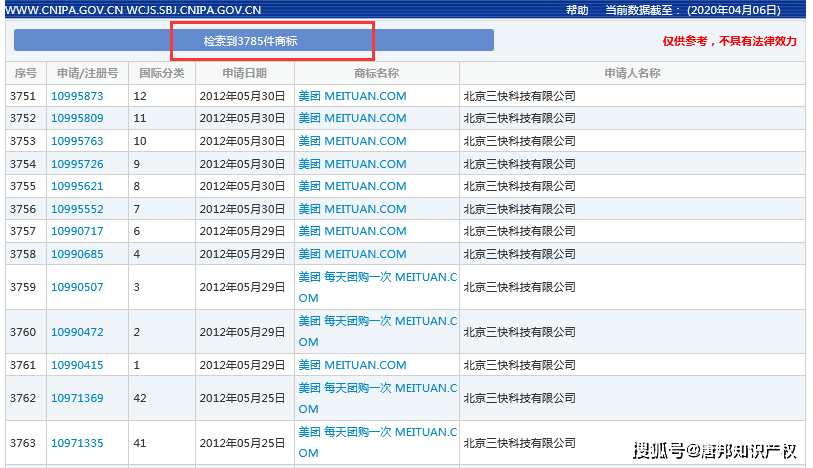Viewport: 813px width, 468px height.
Task: Click the 申请日期 column header
Action: [245, 73]
